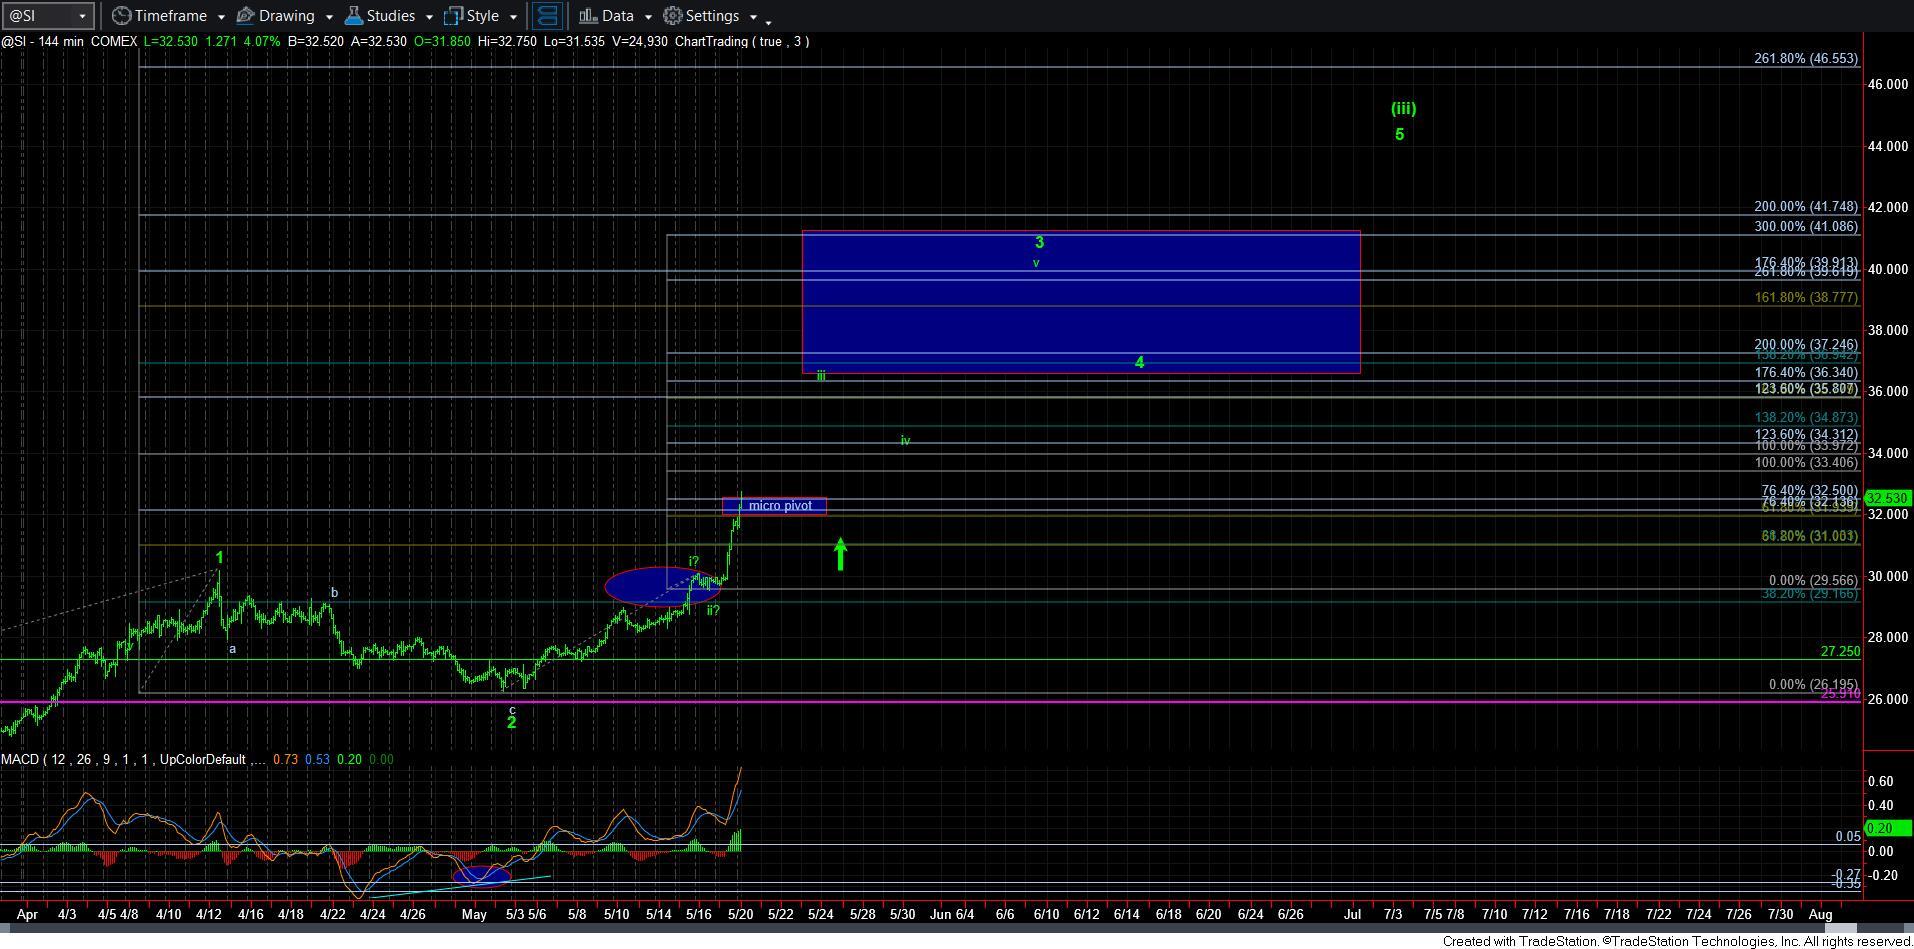Open the Settings menu label
Screen dimensions: 1914x949
click(712, 16)
